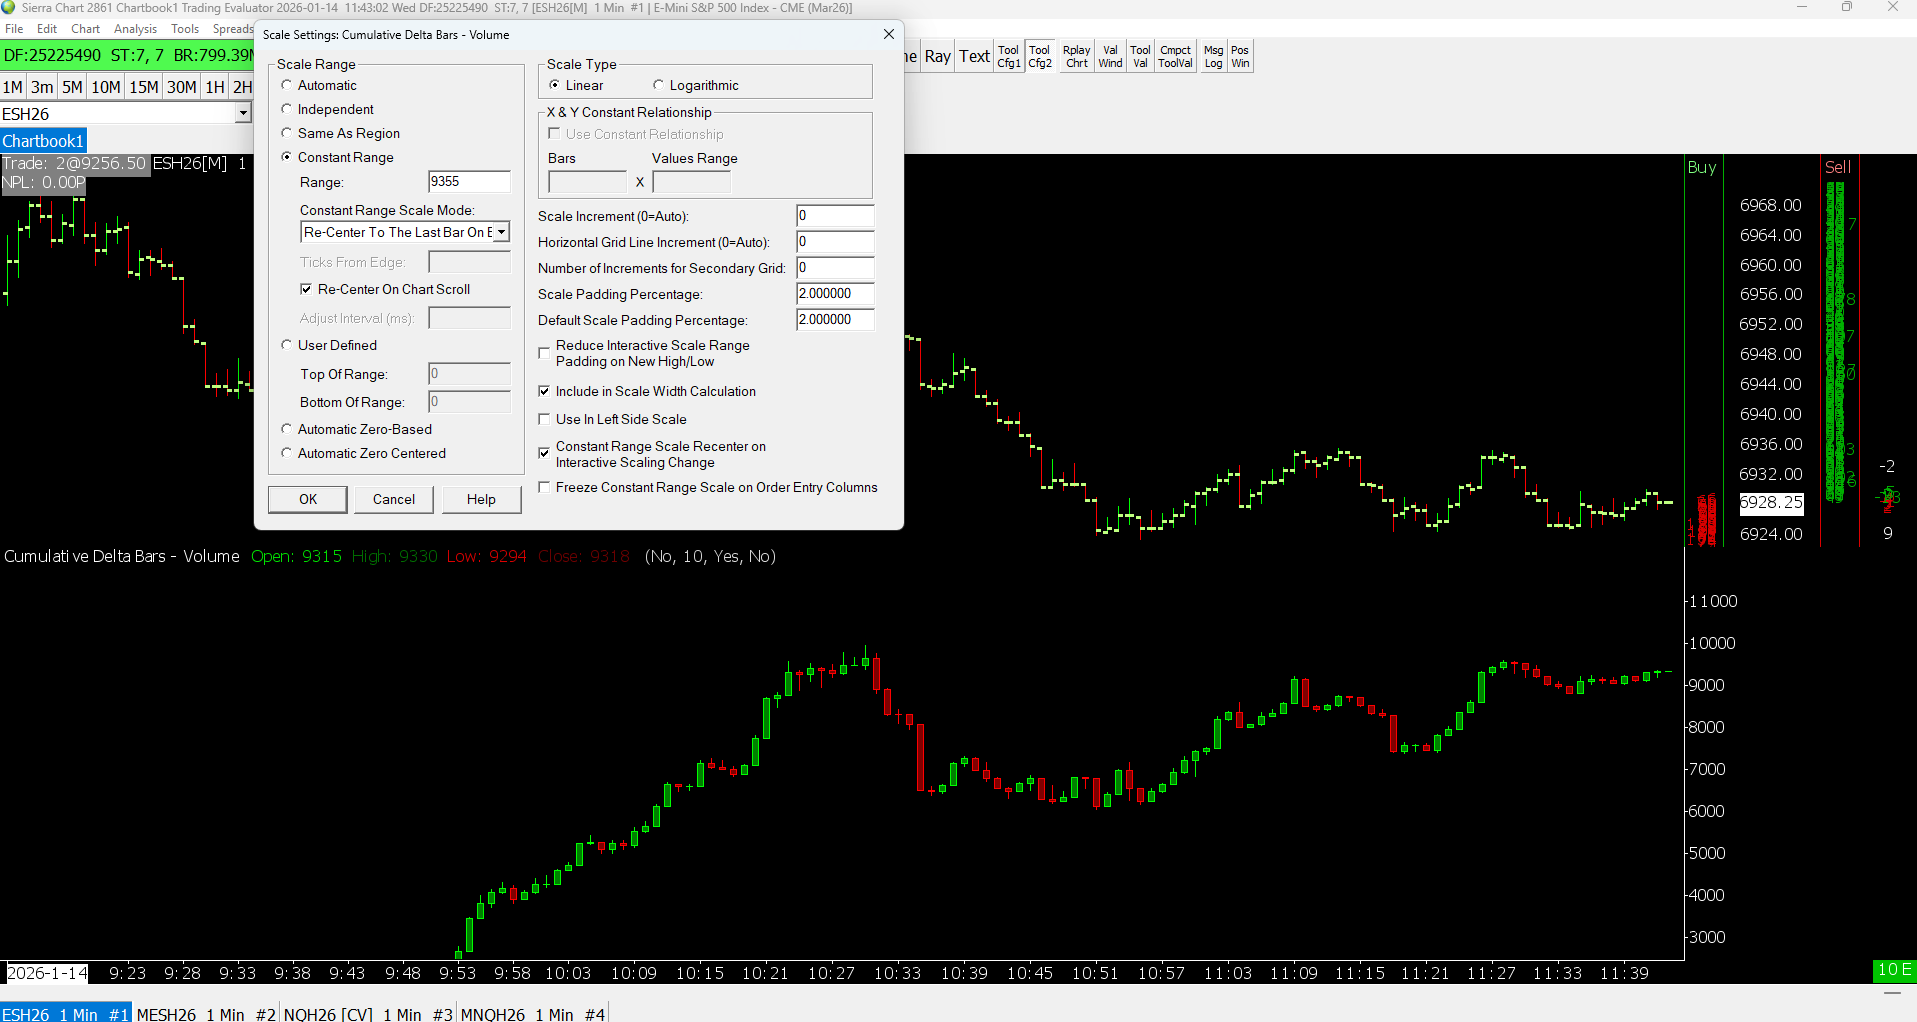Select the Text drawing tool
Viewport: 1917px width, 1022px height.
coord(974,57)
